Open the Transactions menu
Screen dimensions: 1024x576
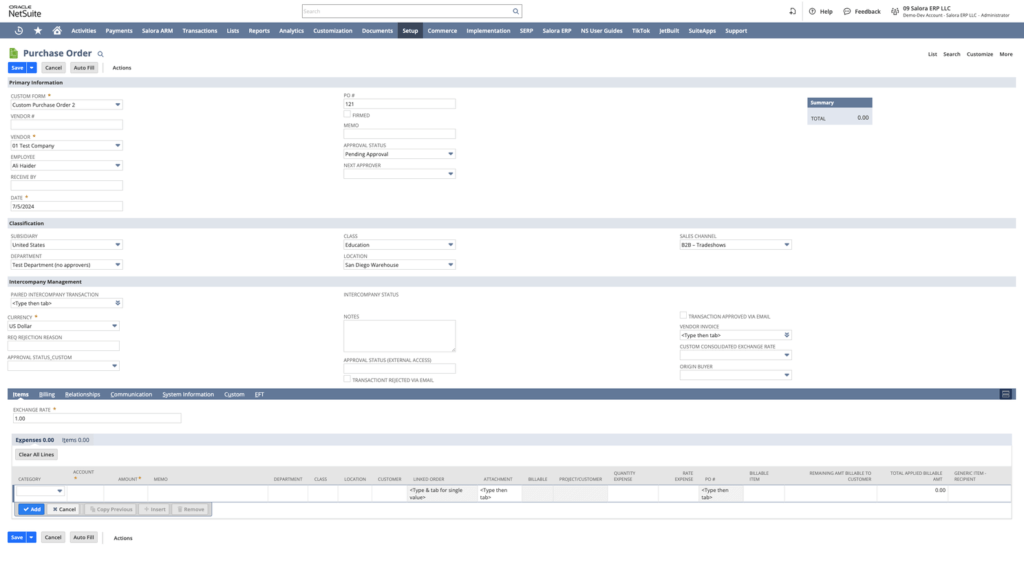200,31
